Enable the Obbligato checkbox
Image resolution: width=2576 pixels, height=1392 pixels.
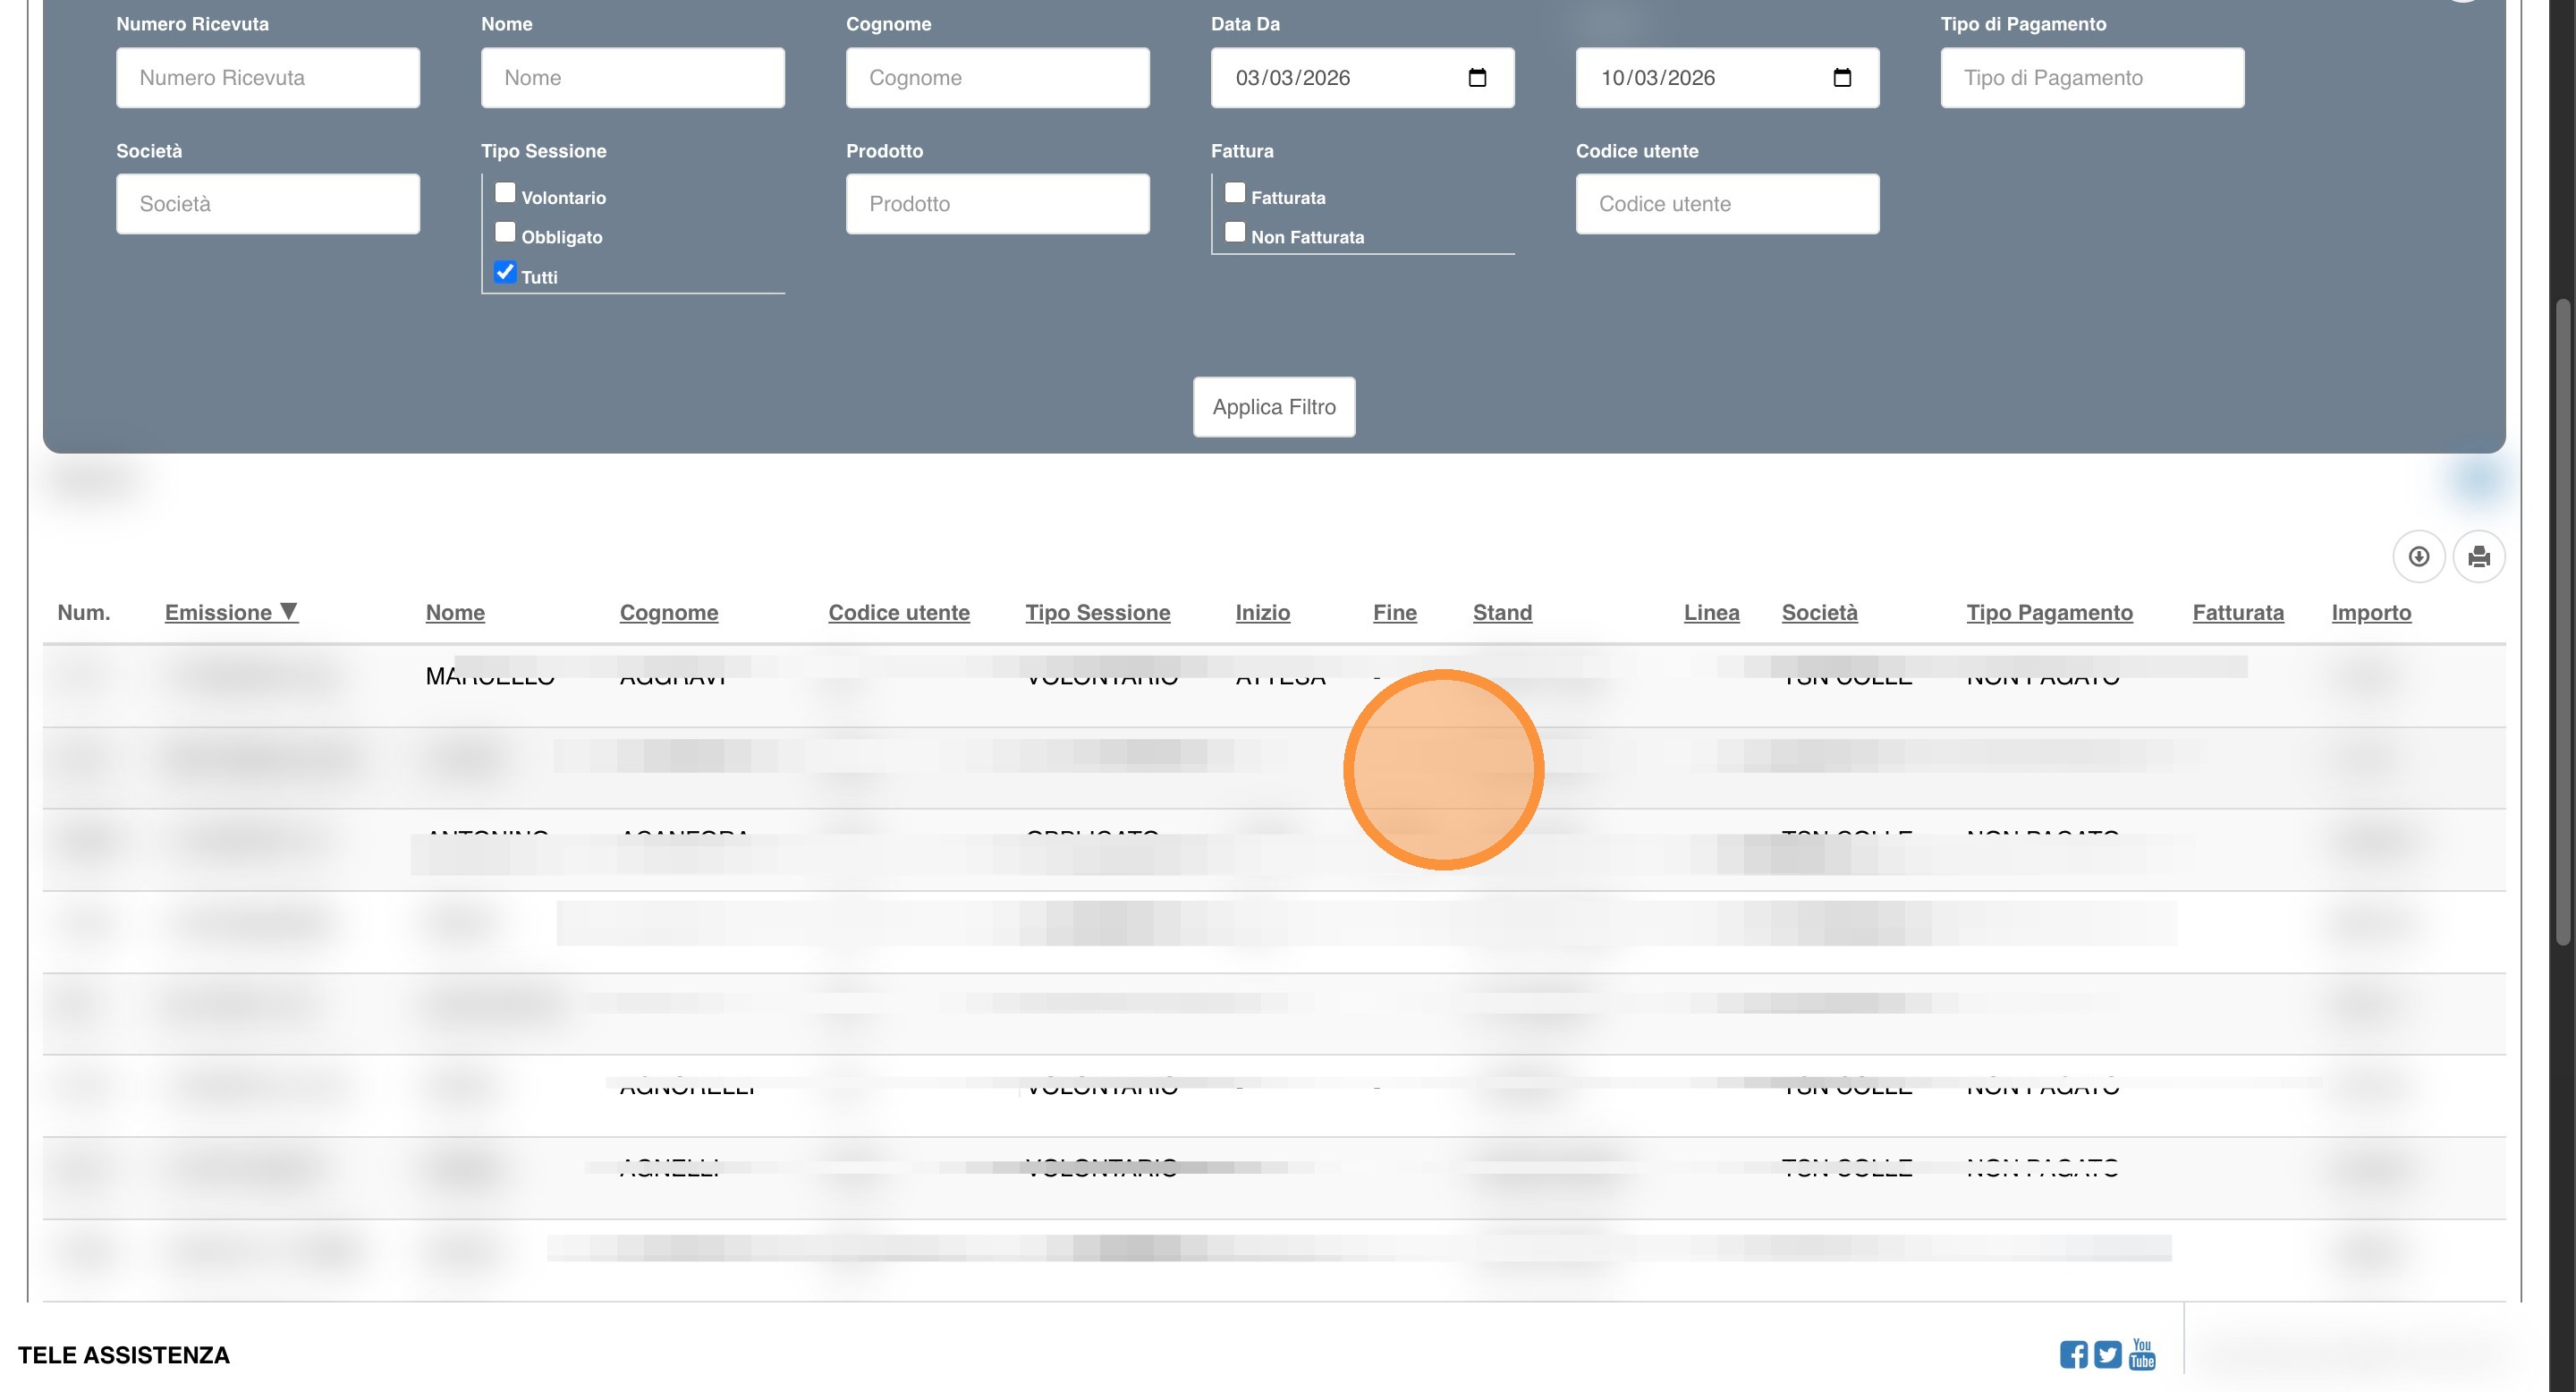click(505, 233)
